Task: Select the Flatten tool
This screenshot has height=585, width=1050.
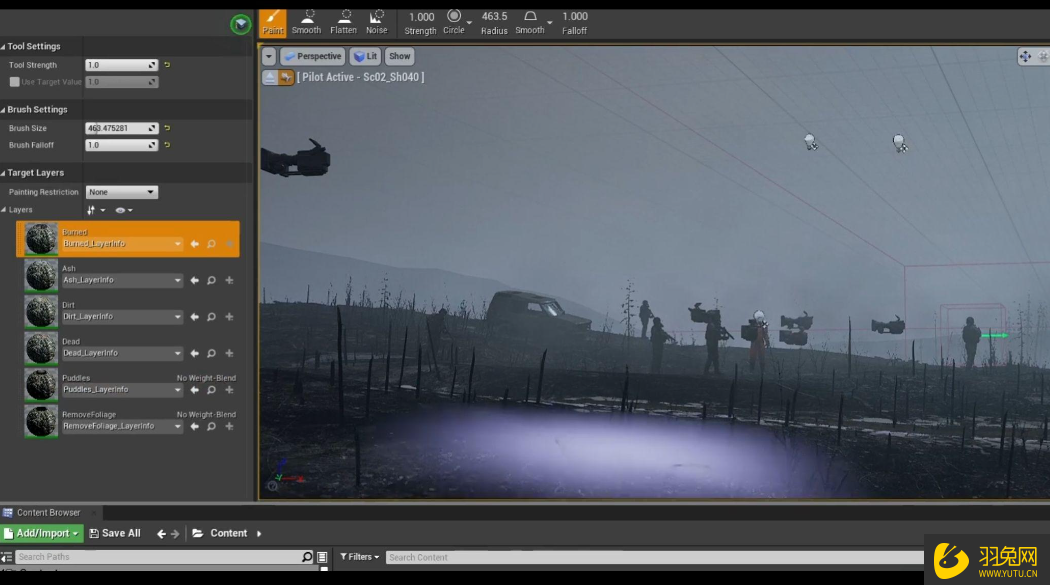Action: click(343, 21)
